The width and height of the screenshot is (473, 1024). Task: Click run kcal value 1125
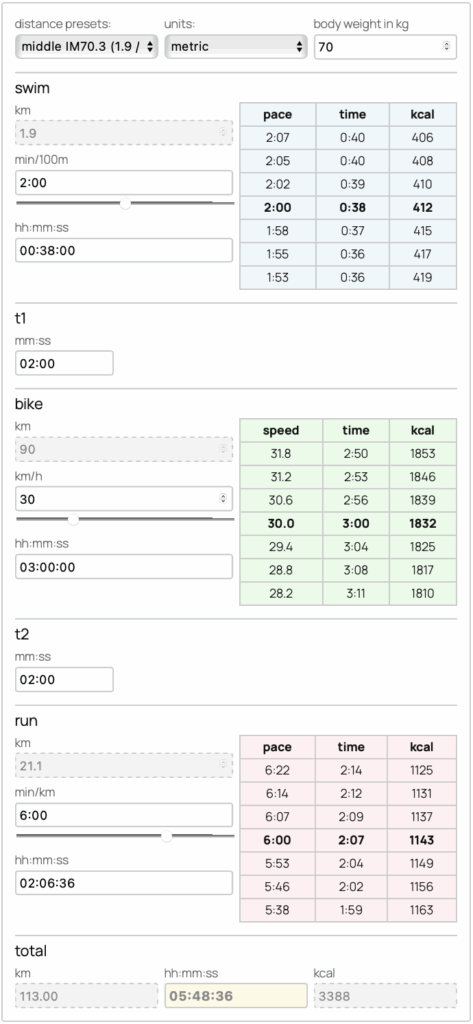[x=422, y=771]
